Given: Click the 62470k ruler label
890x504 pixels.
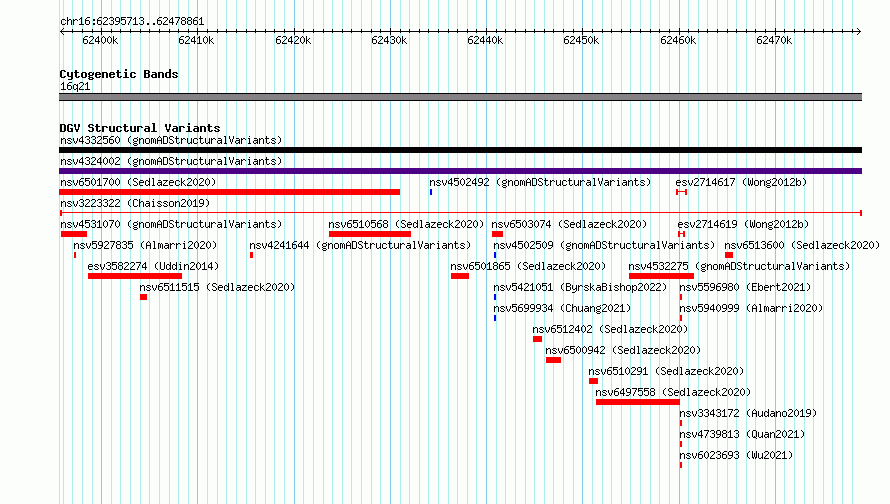Looking at the screenshot, I should click(774, 40).
